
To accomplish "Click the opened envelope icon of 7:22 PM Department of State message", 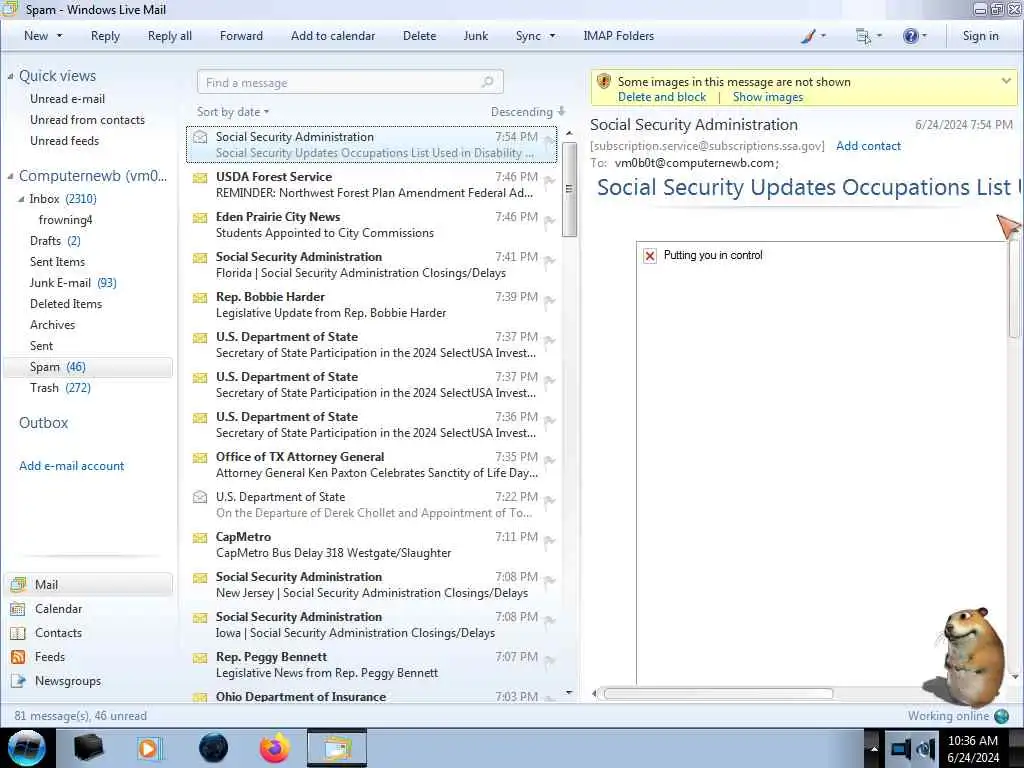I will [x=200, y=497].
